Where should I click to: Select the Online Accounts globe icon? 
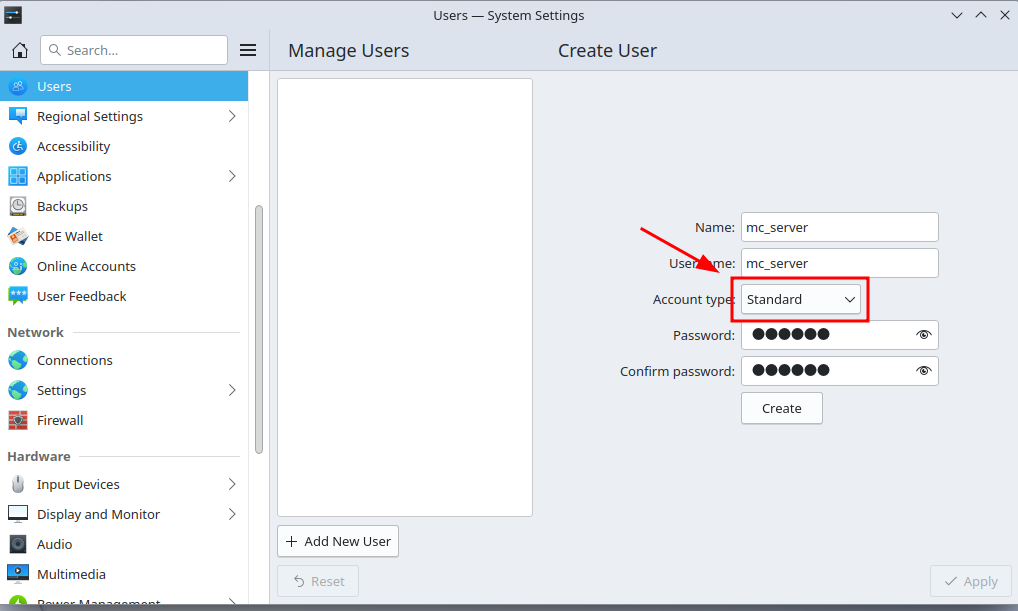coord(18,266)
